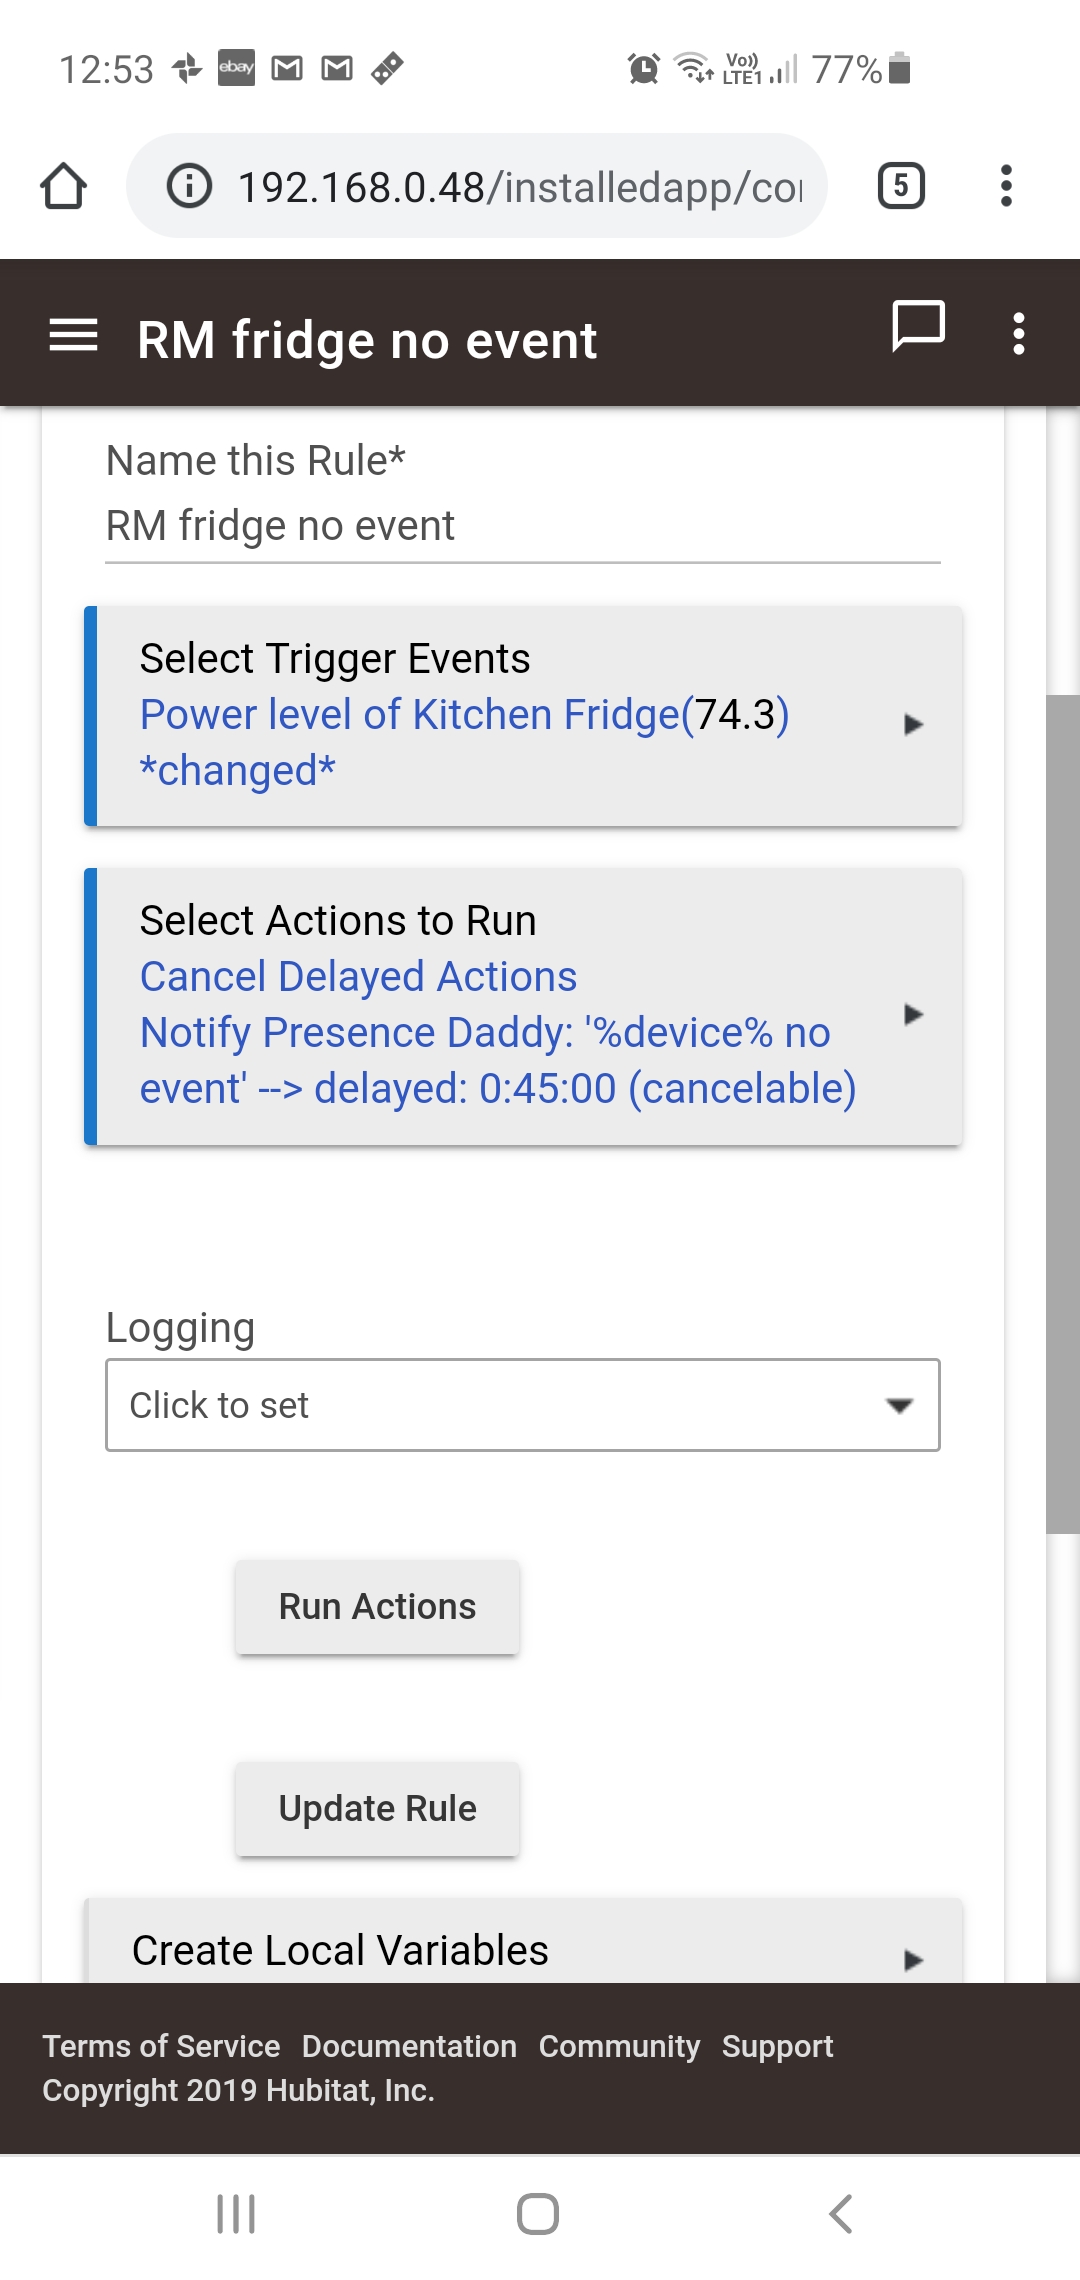Open the hamburger navigation menu
Viewport: 1080px width, 2280px height.
73,335
